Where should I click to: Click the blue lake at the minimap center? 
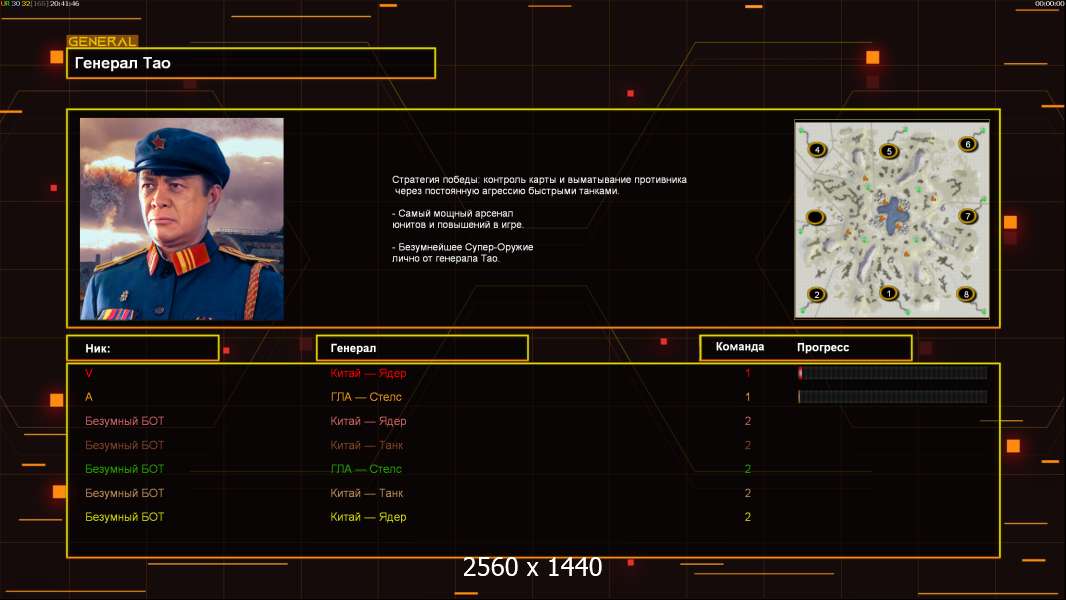pos(893,215)
